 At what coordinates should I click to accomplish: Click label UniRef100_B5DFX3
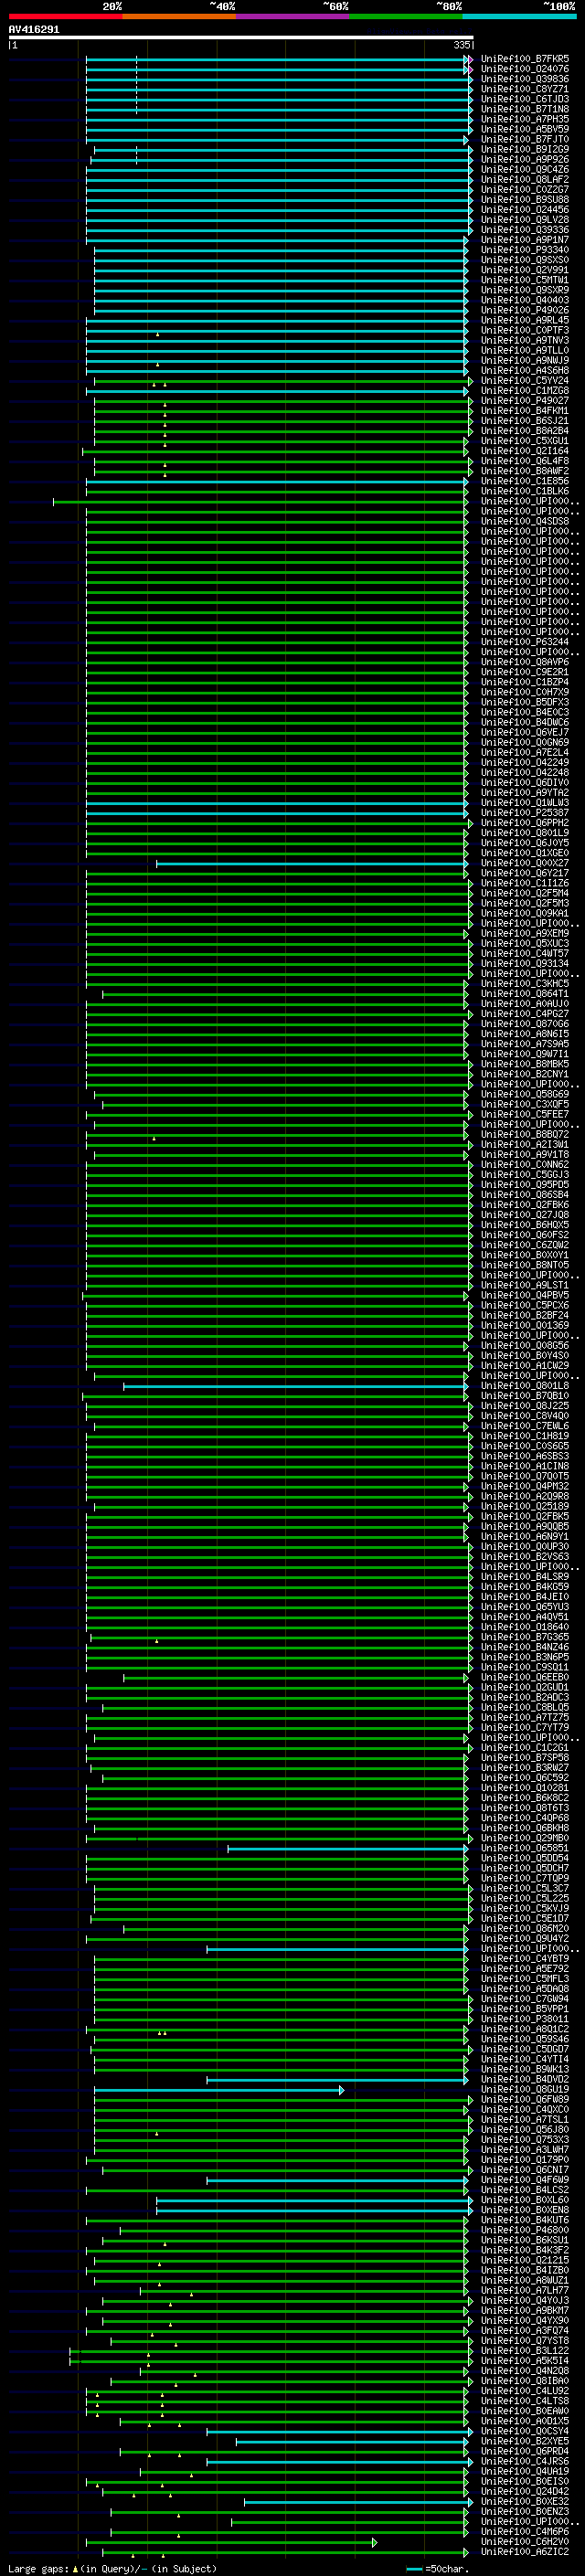click(525, 702)
